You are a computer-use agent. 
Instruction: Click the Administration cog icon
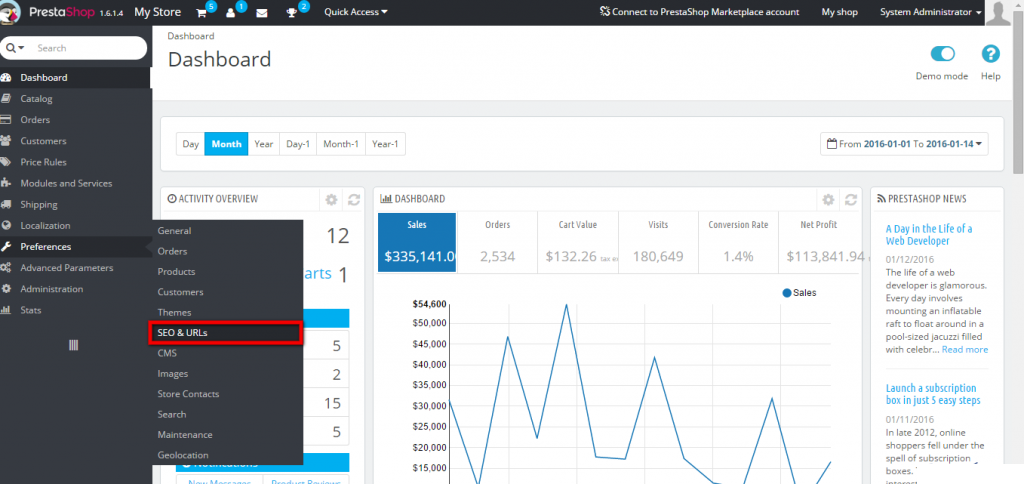coord(7,289)
